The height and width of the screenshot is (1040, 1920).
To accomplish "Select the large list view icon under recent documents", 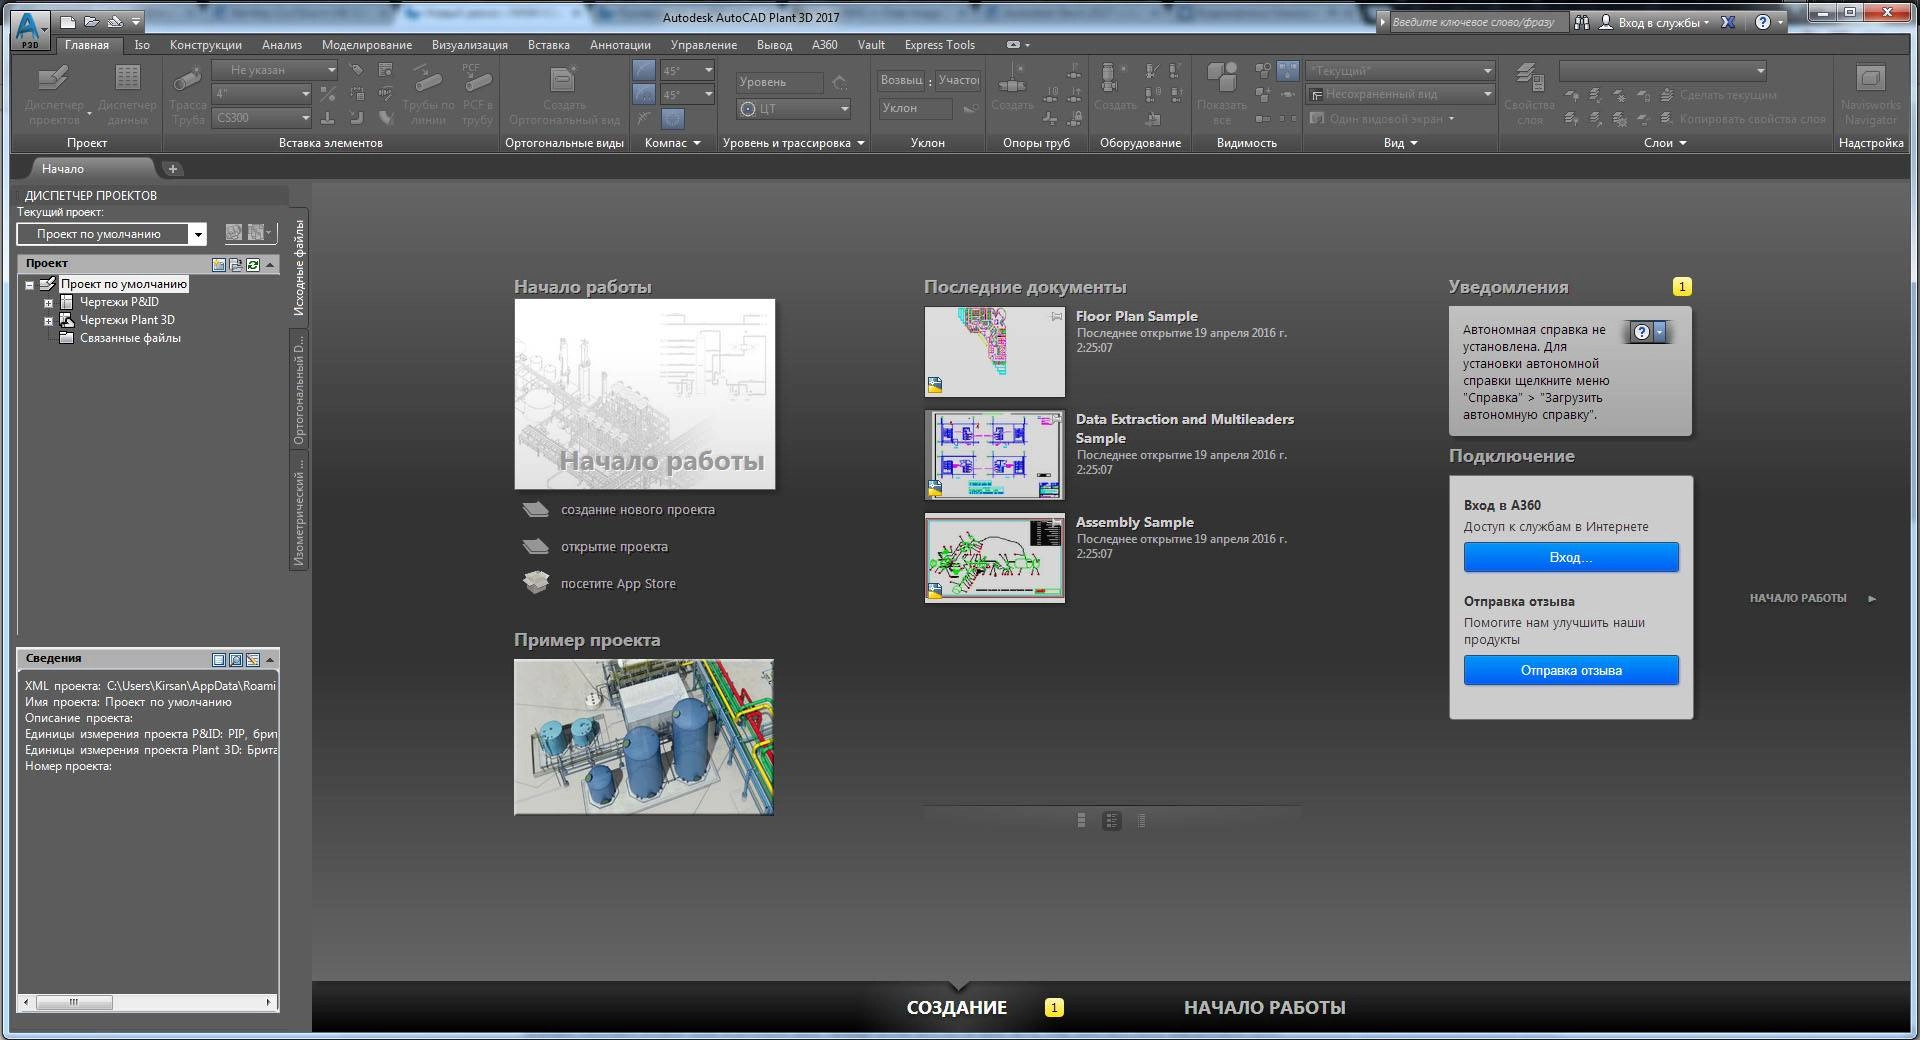I will (1081, 821).
